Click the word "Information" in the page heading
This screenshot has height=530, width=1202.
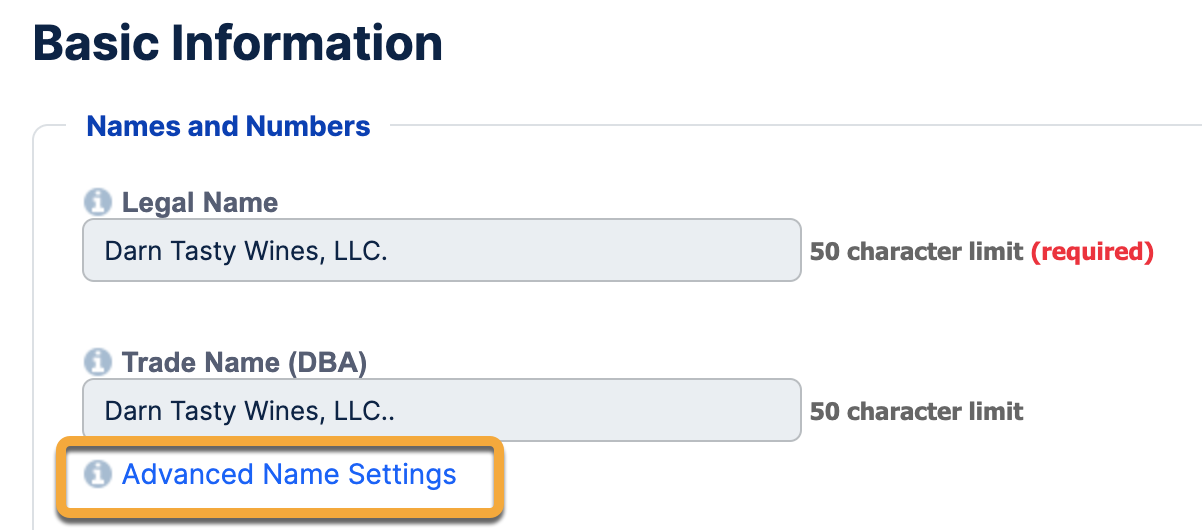pyautogui.click(x=314, y=44)
